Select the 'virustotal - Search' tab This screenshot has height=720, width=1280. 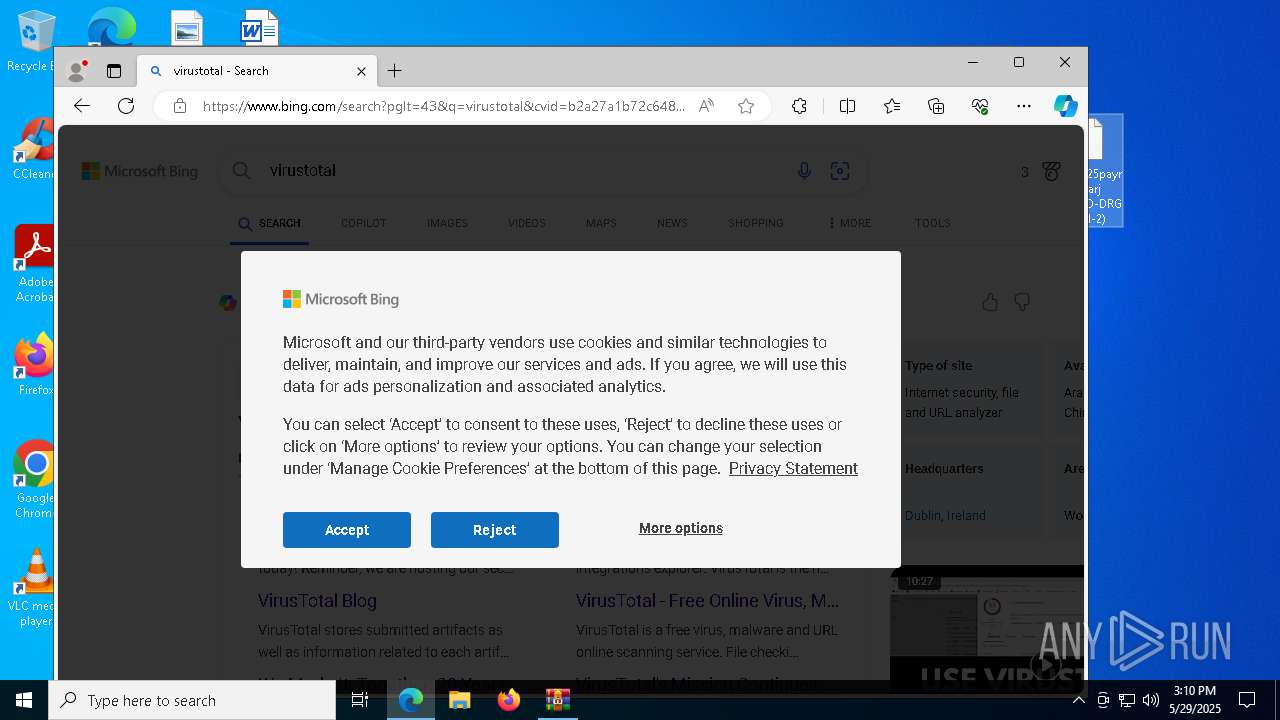click(258, 71)
